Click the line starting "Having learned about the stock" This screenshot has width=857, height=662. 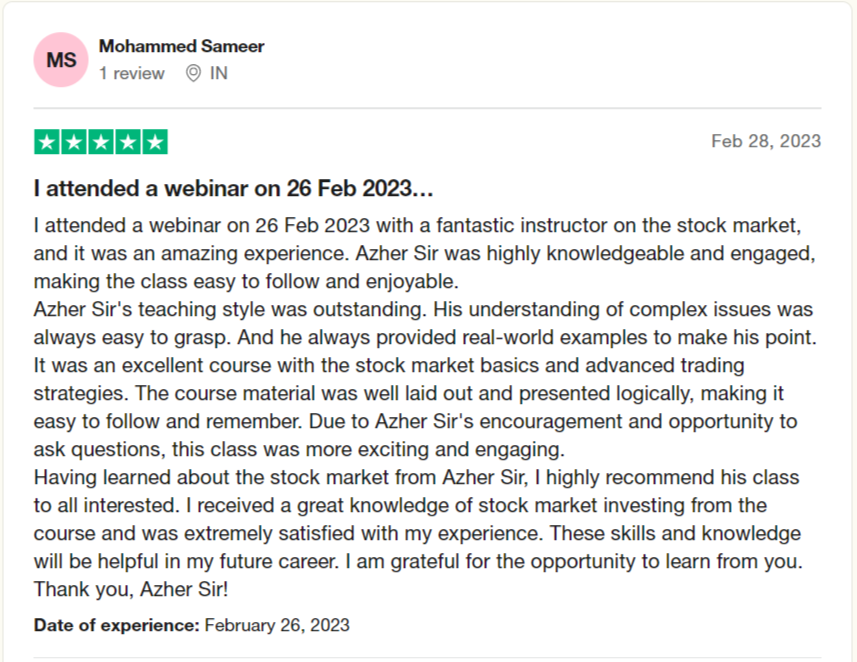coord(416,477)
